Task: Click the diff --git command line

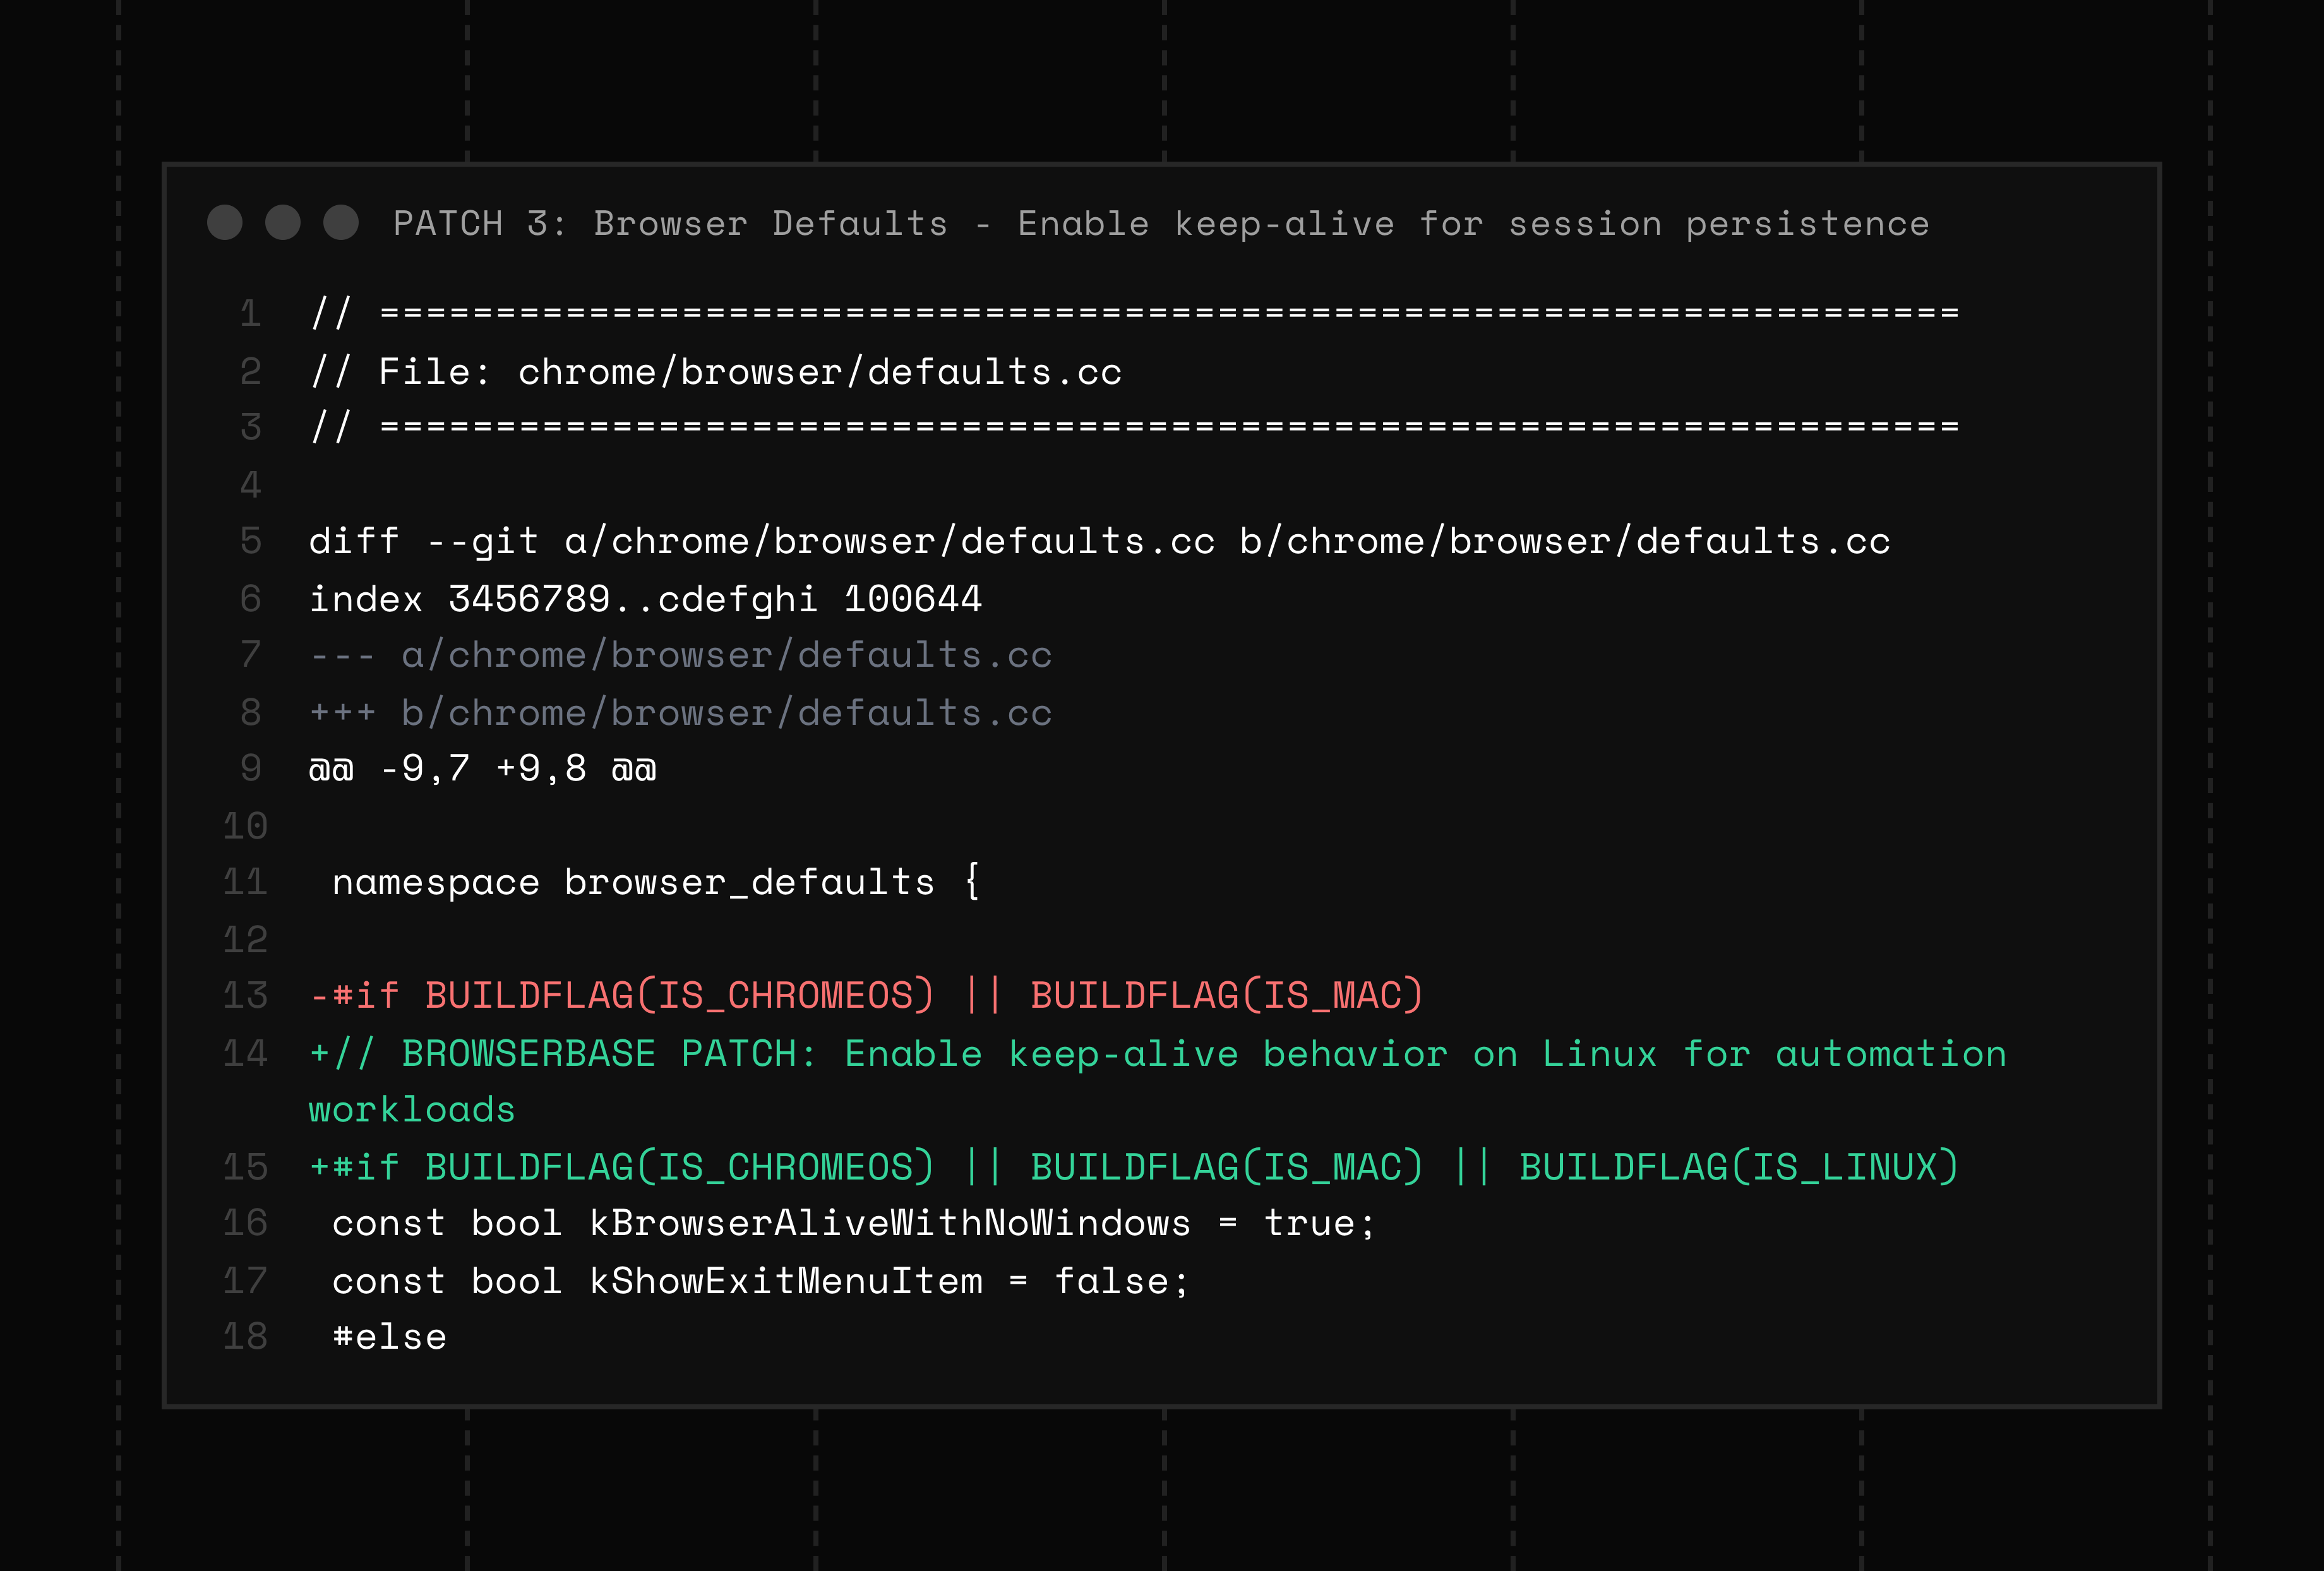Action: tap(1099, 541)
